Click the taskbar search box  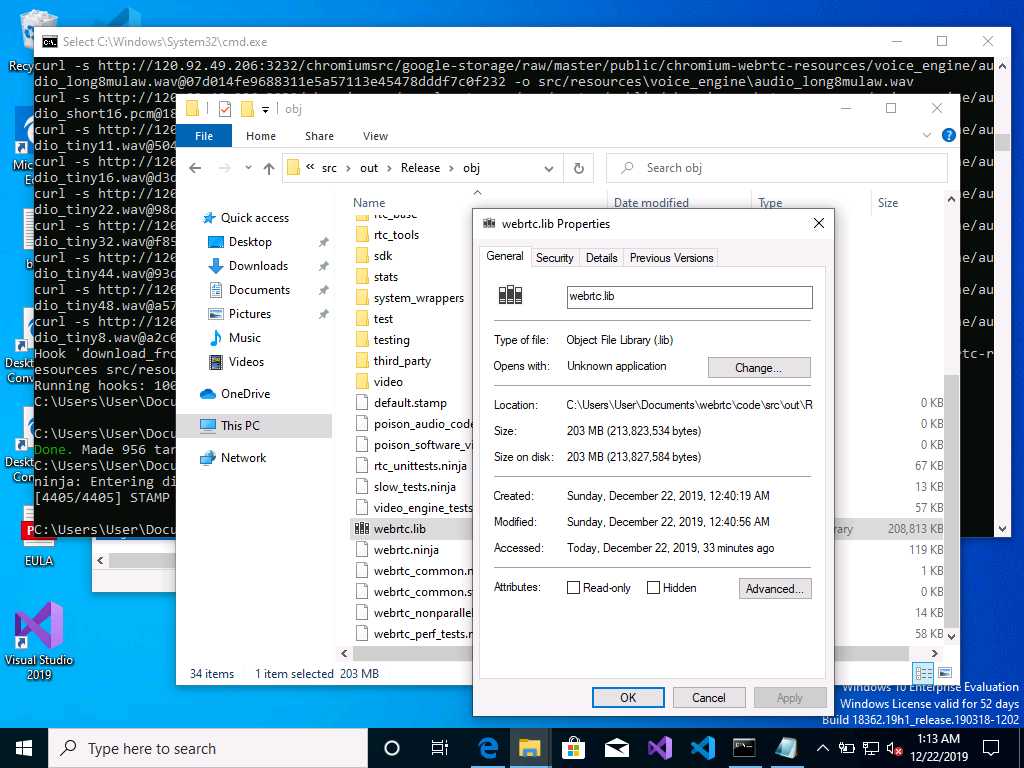pyautogui.click(x=208, y=748)
